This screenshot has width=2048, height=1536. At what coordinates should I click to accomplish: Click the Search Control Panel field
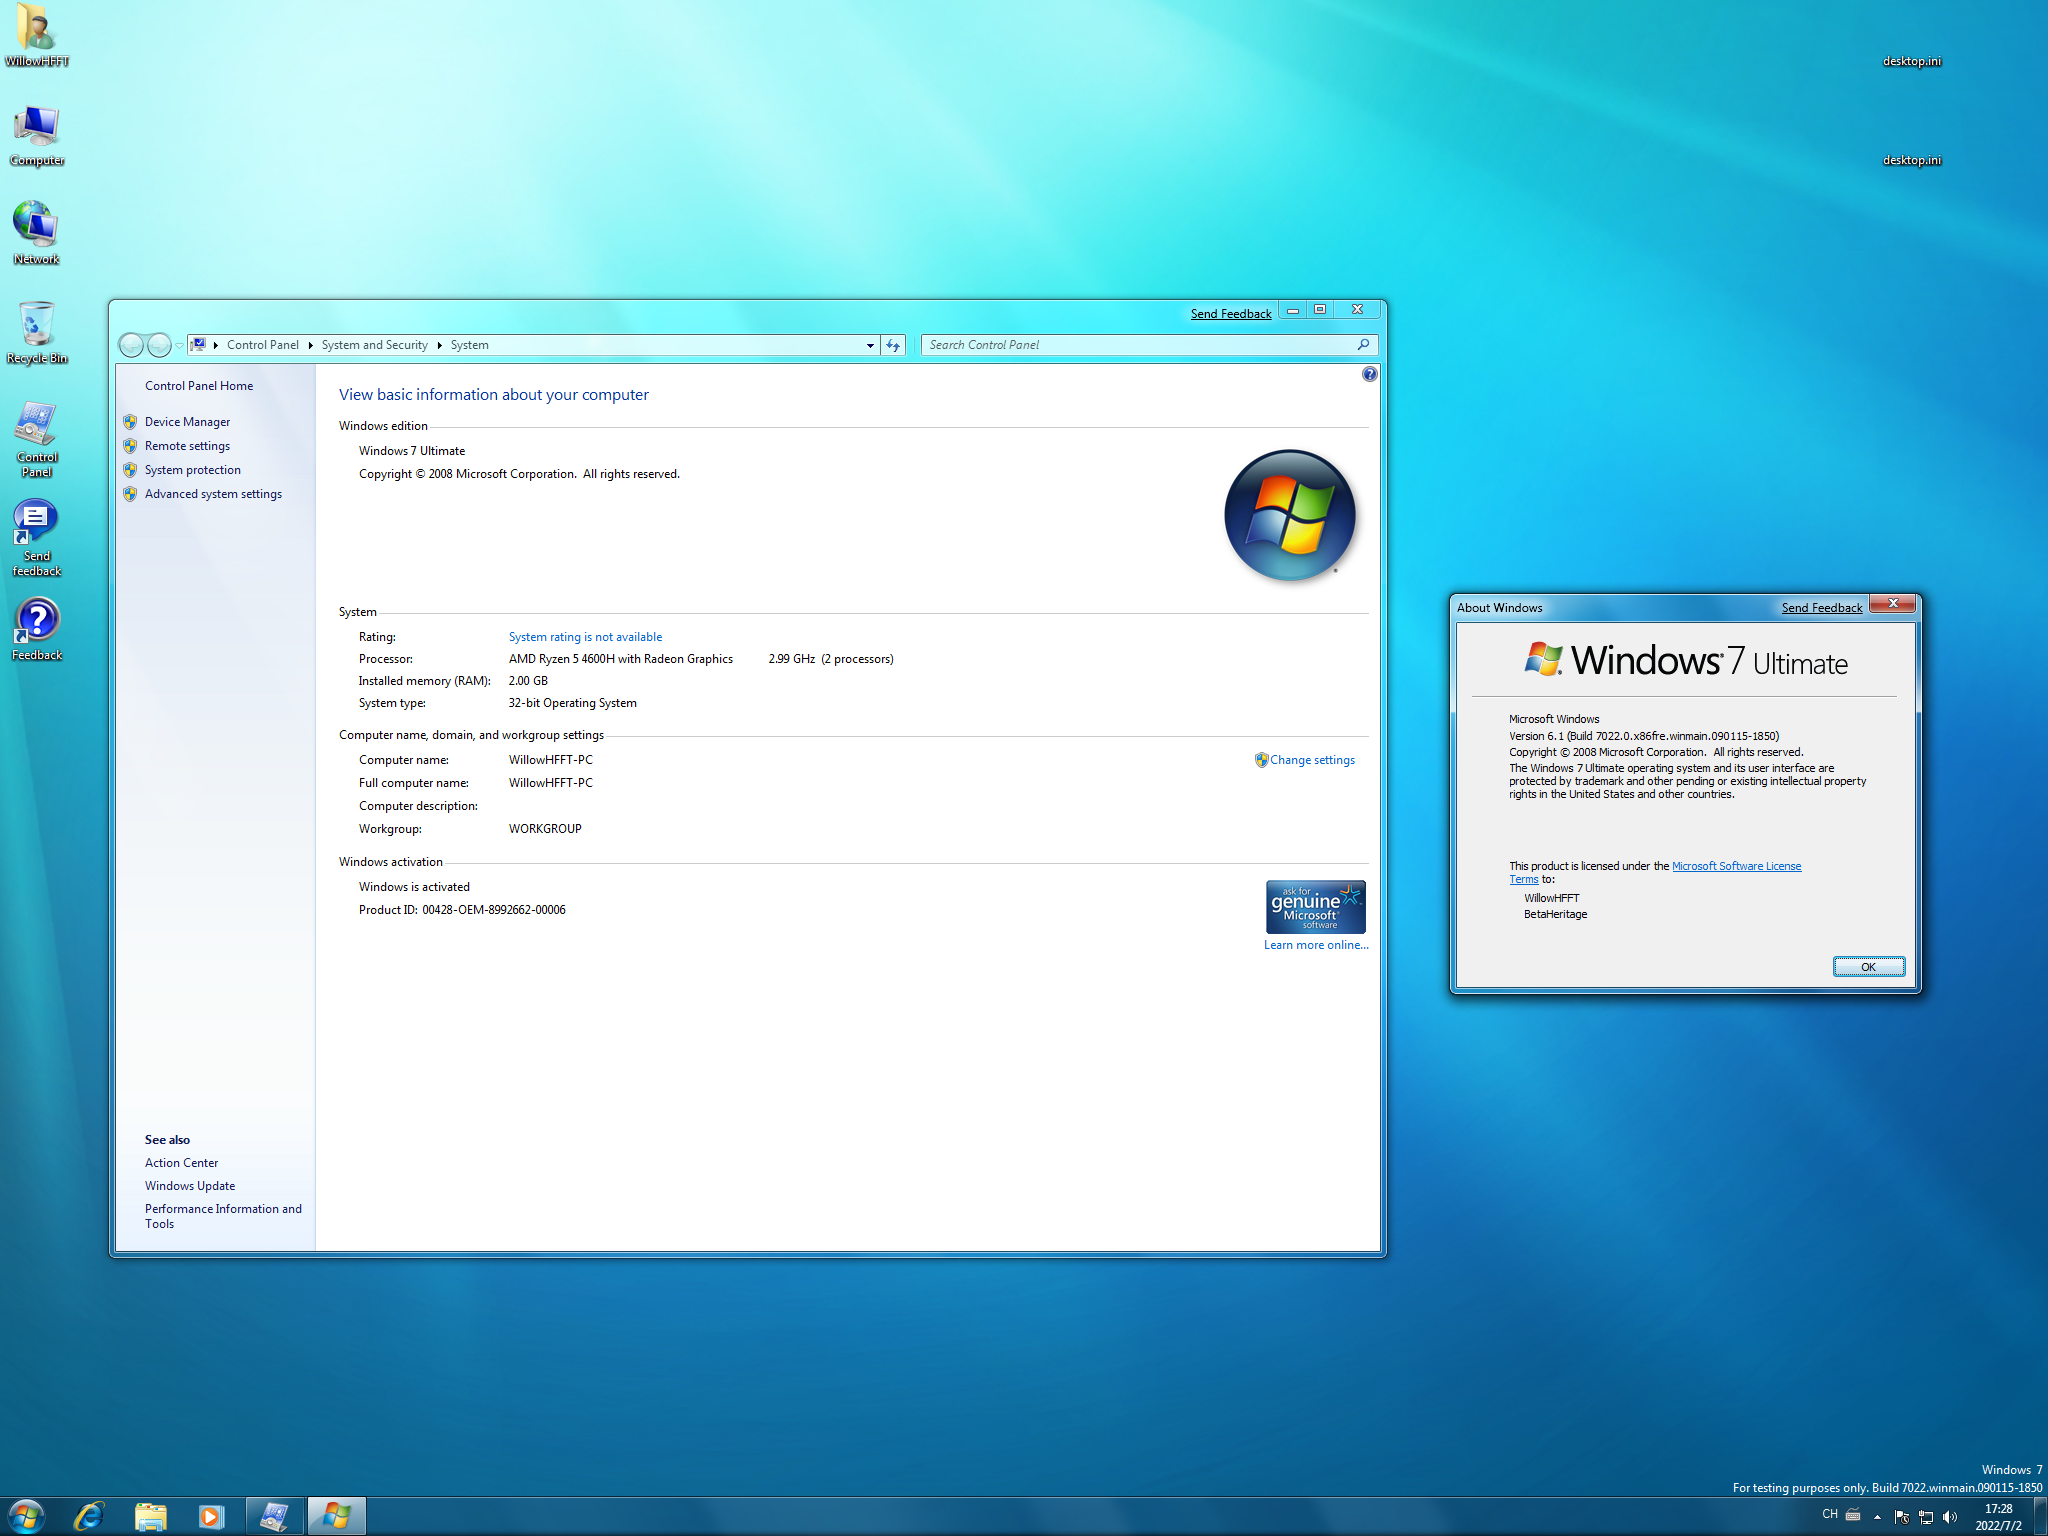click(1149, 345)
